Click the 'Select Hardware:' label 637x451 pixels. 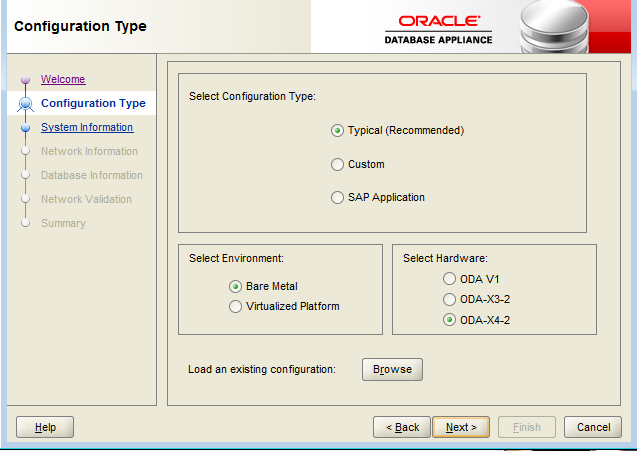point(445,258)
